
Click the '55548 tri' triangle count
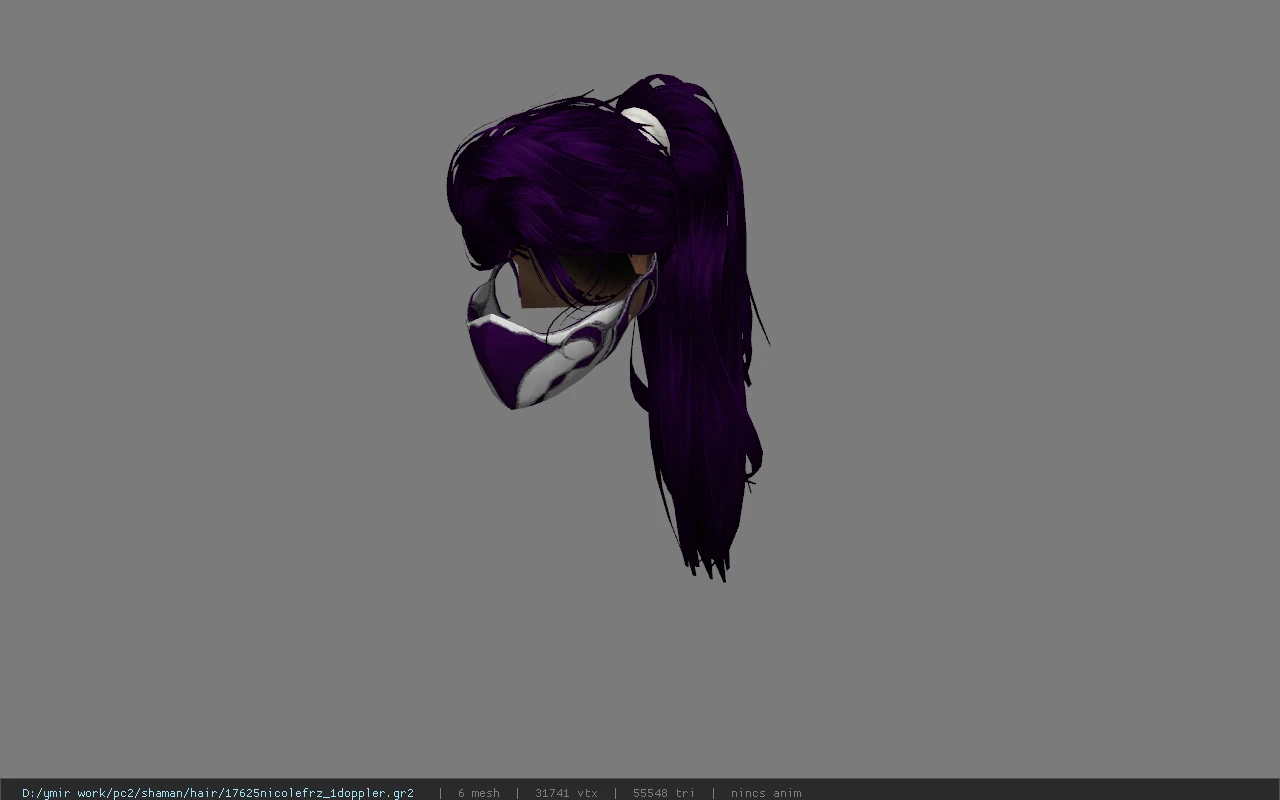pyautogui.click(x=663, y=793)
